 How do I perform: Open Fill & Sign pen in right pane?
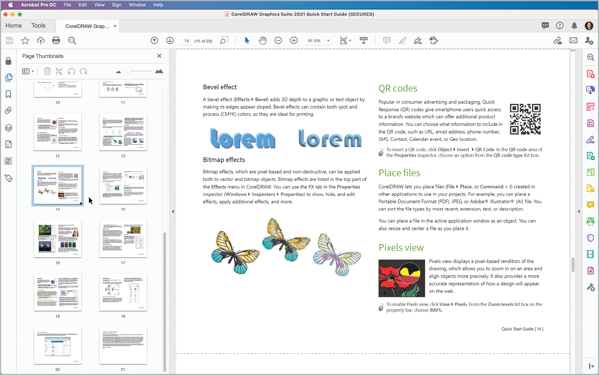(x=591, y=140)
